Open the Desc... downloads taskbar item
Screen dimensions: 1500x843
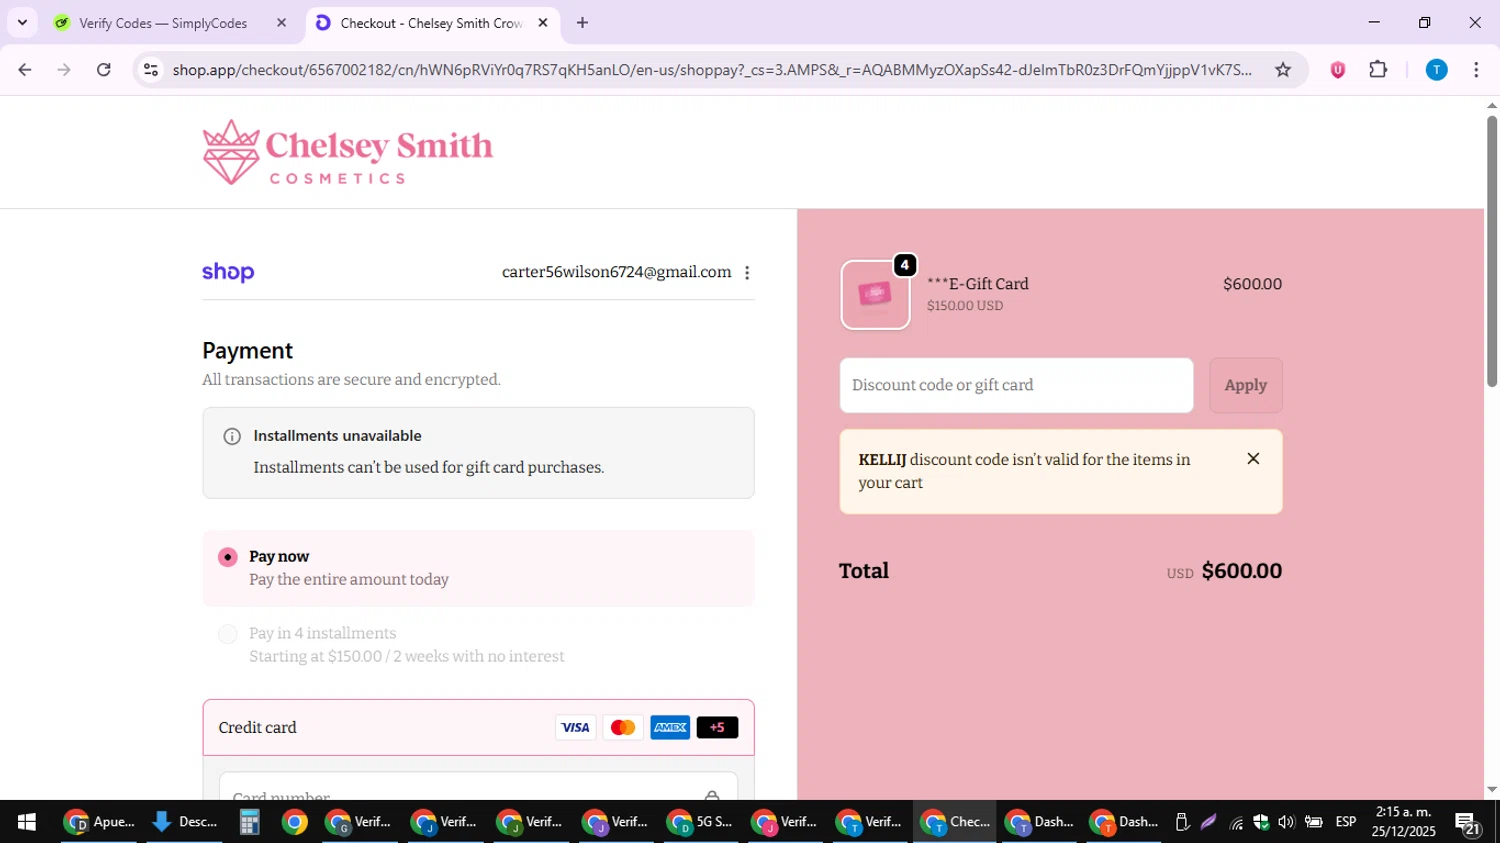(184, 822)
